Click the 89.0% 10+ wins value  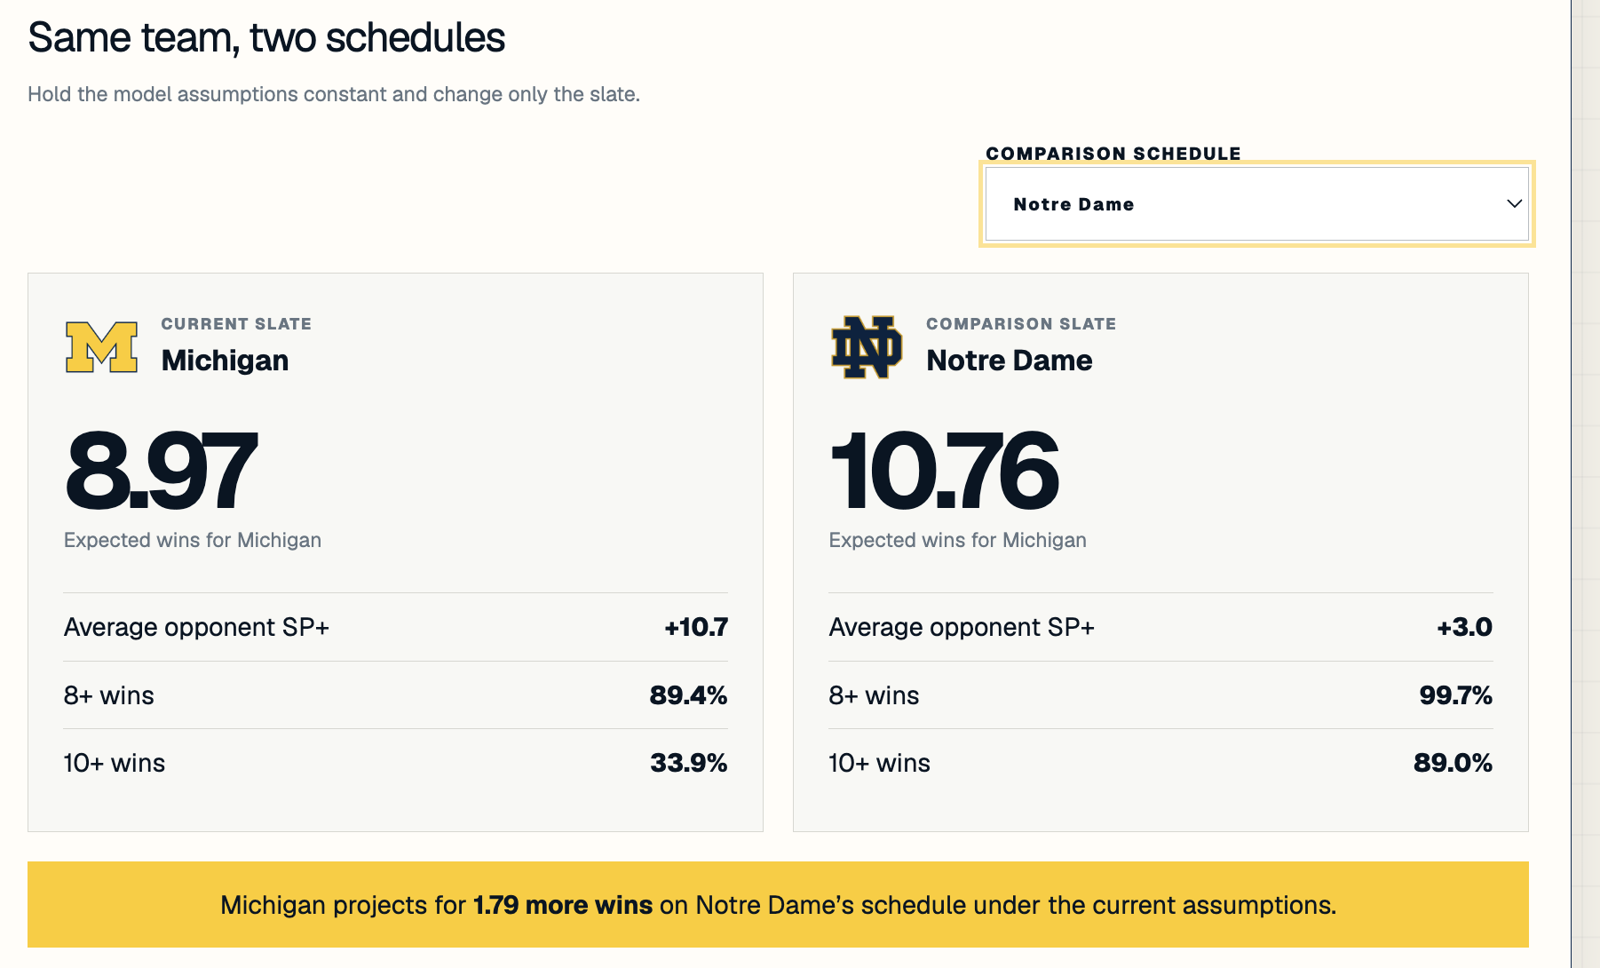coord(1452,763)
